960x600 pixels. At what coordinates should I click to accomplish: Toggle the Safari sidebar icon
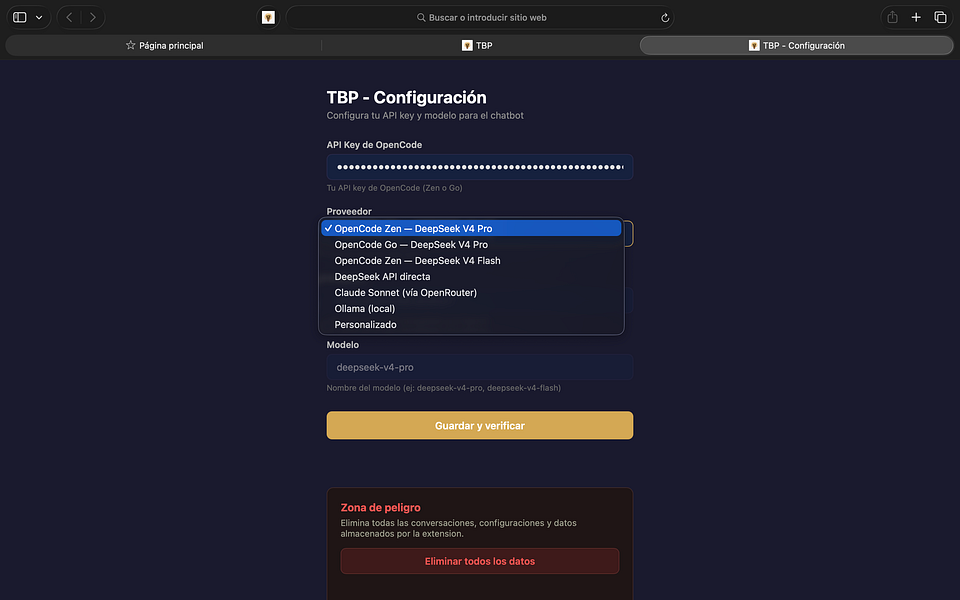coord(20,17)
